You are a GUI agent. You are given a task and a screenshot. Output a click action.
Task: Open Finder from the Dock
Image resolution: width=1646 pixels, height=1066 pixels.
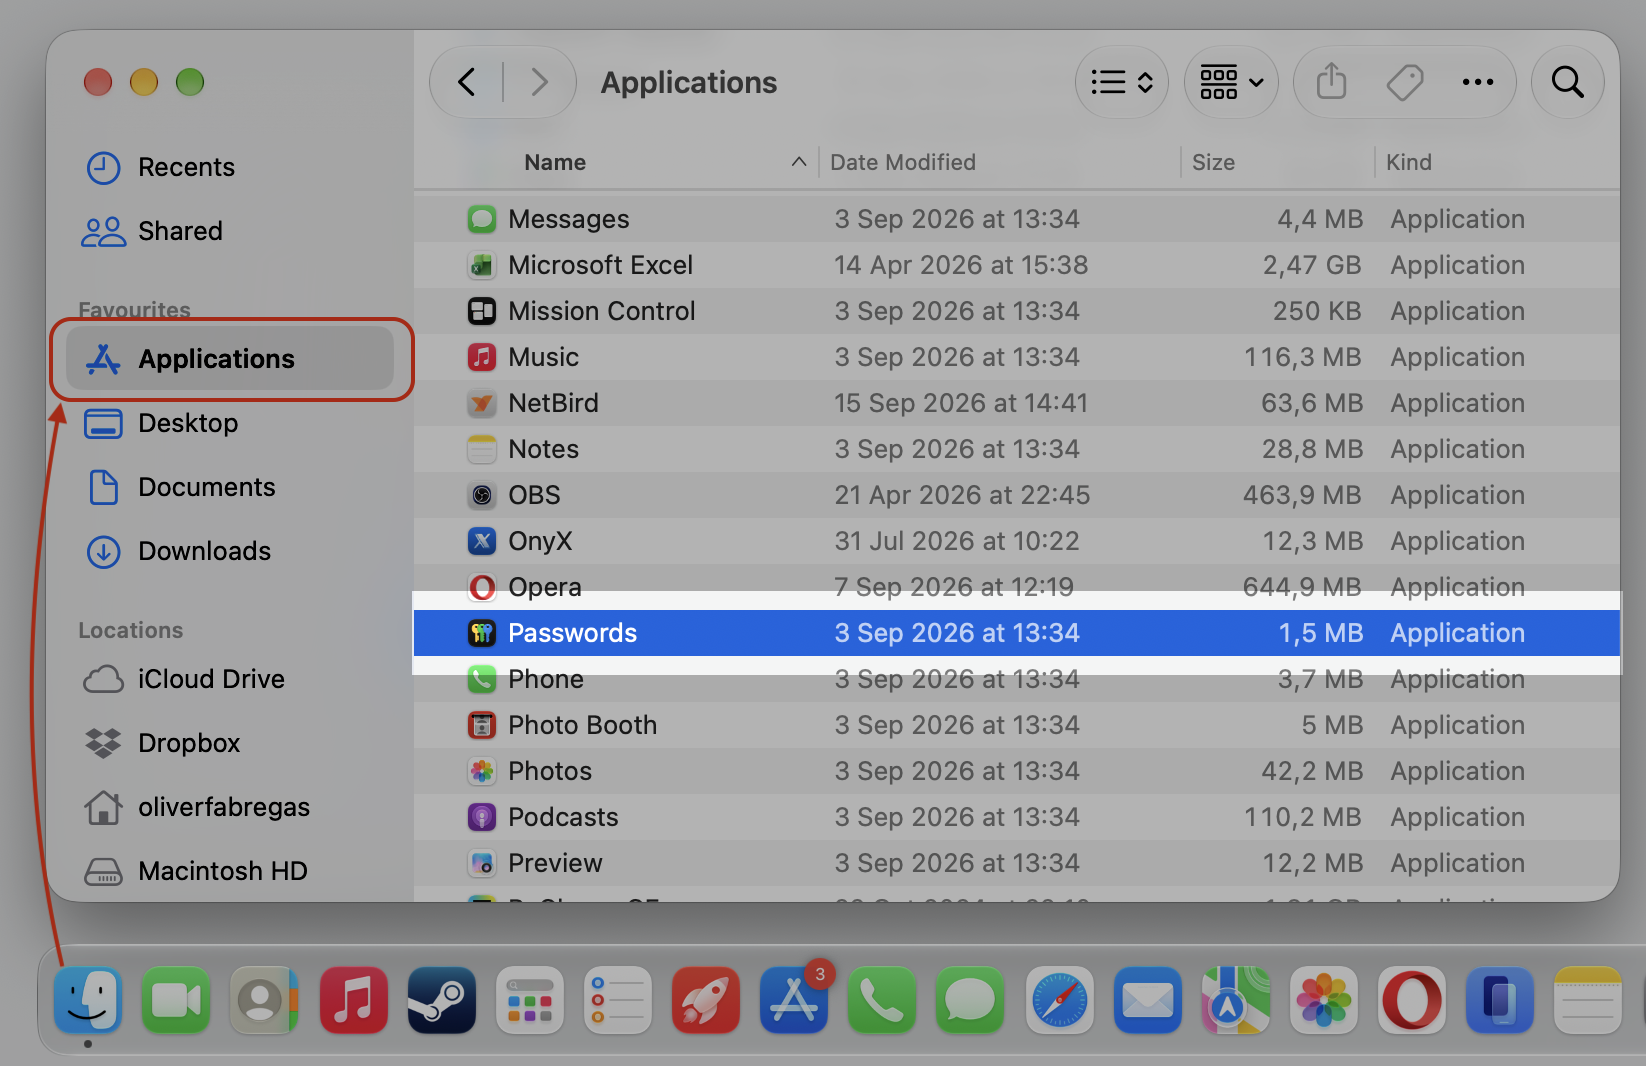[88, 1000]
